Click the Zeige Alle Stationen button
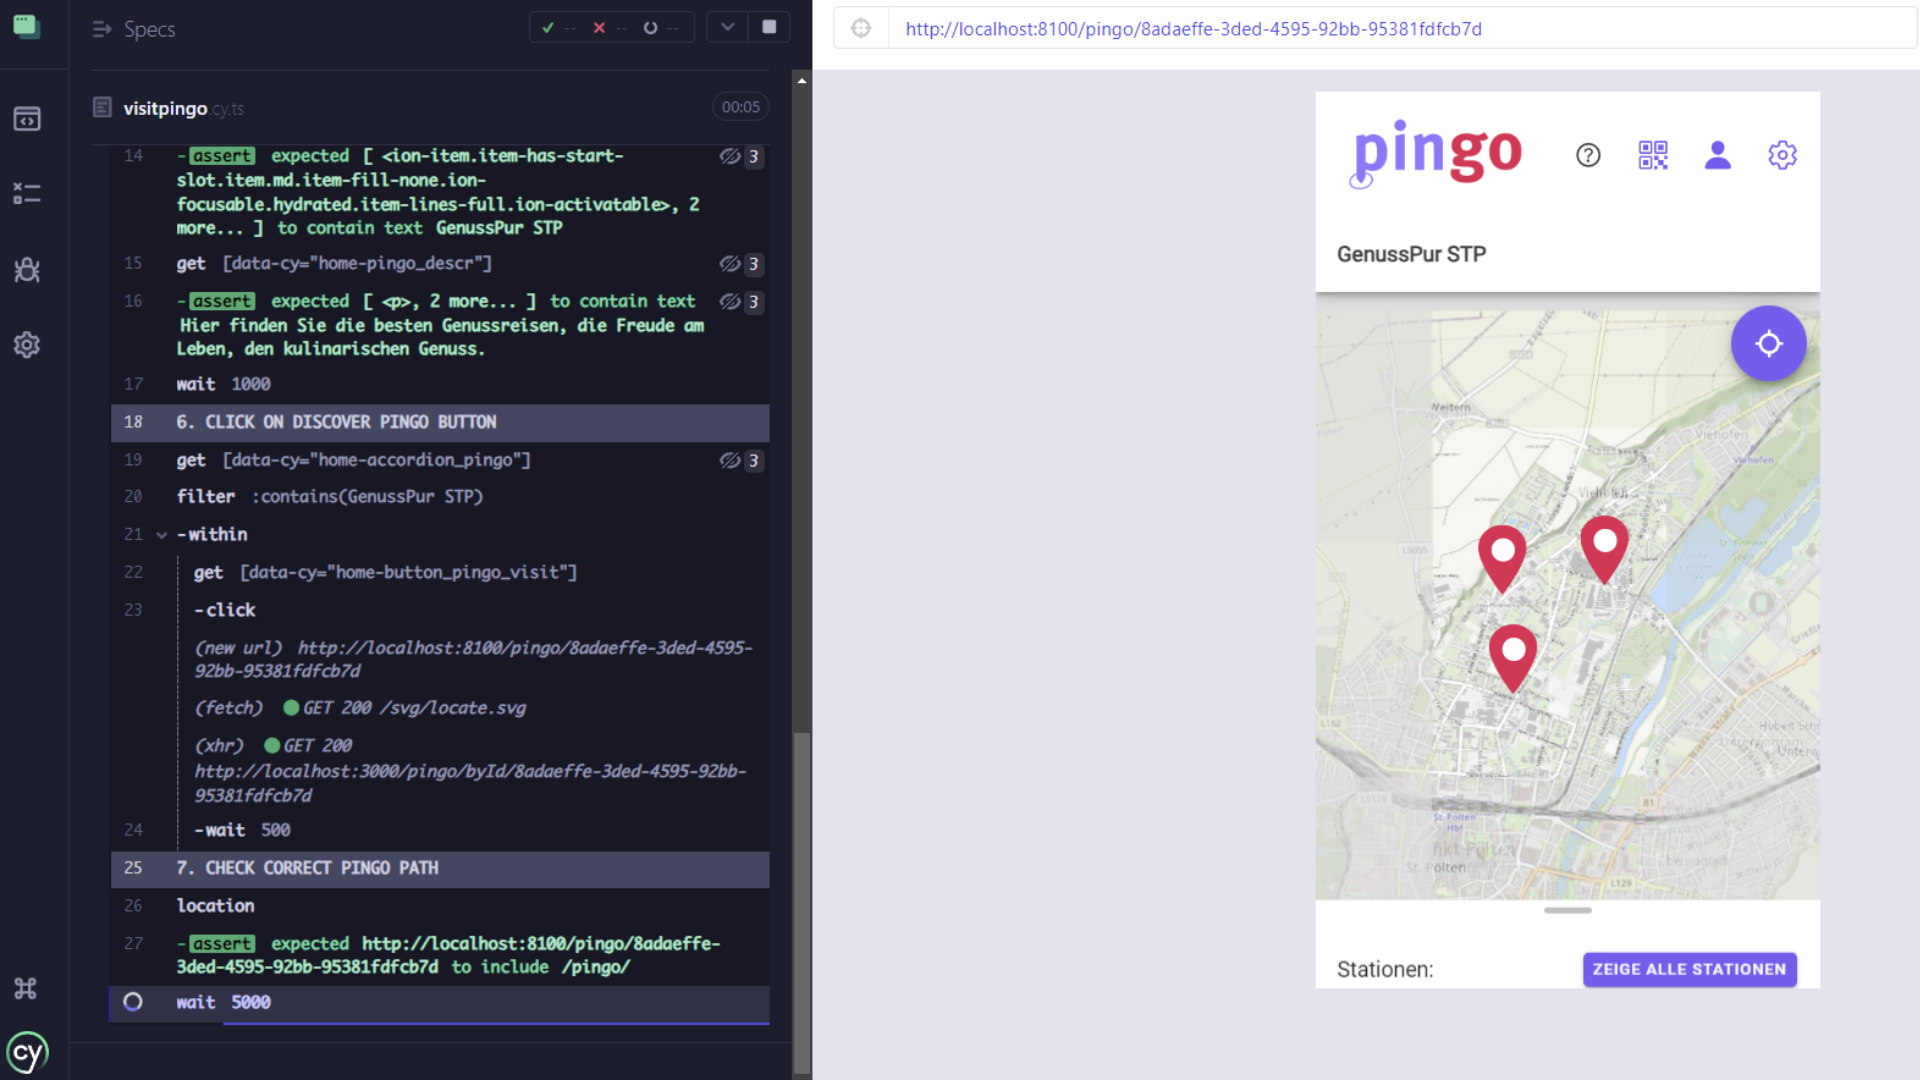Image resolution: width=1920 pixels, height=1080 pixels. (1689, 969)
